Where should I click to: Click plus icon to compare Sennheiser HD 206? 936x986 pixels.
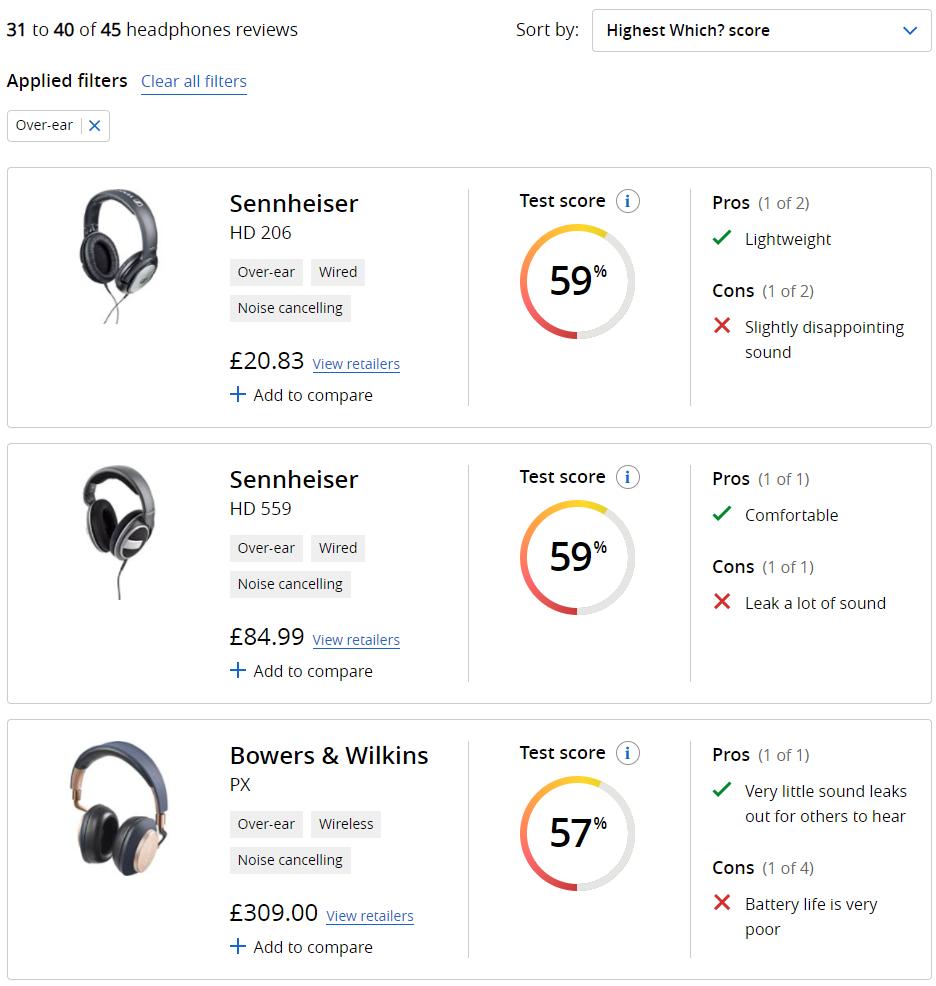click(x=238, y=395)
